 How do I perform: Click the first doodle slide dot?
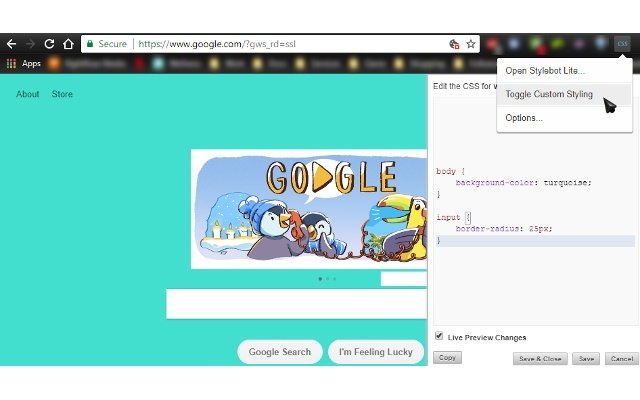click(320, 279)
